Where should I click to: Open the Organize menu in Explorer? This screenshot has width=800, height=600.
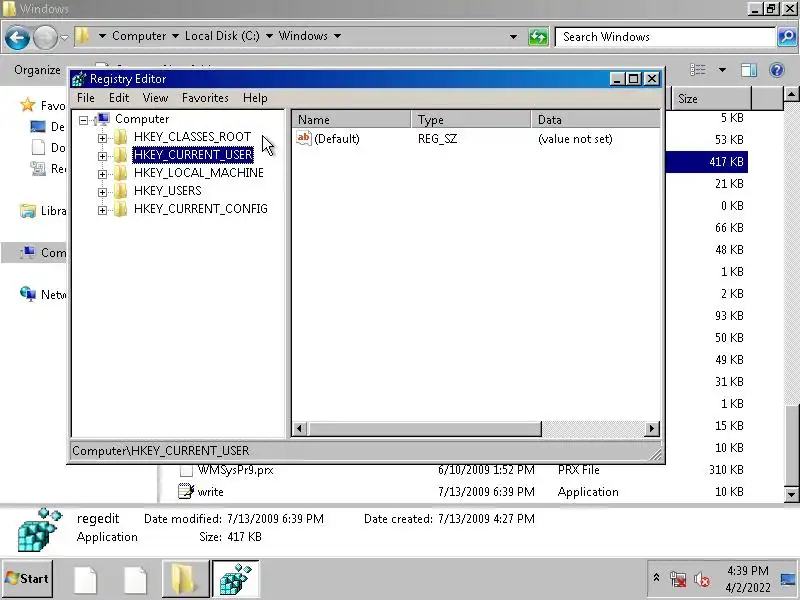[x=37, y=70]
